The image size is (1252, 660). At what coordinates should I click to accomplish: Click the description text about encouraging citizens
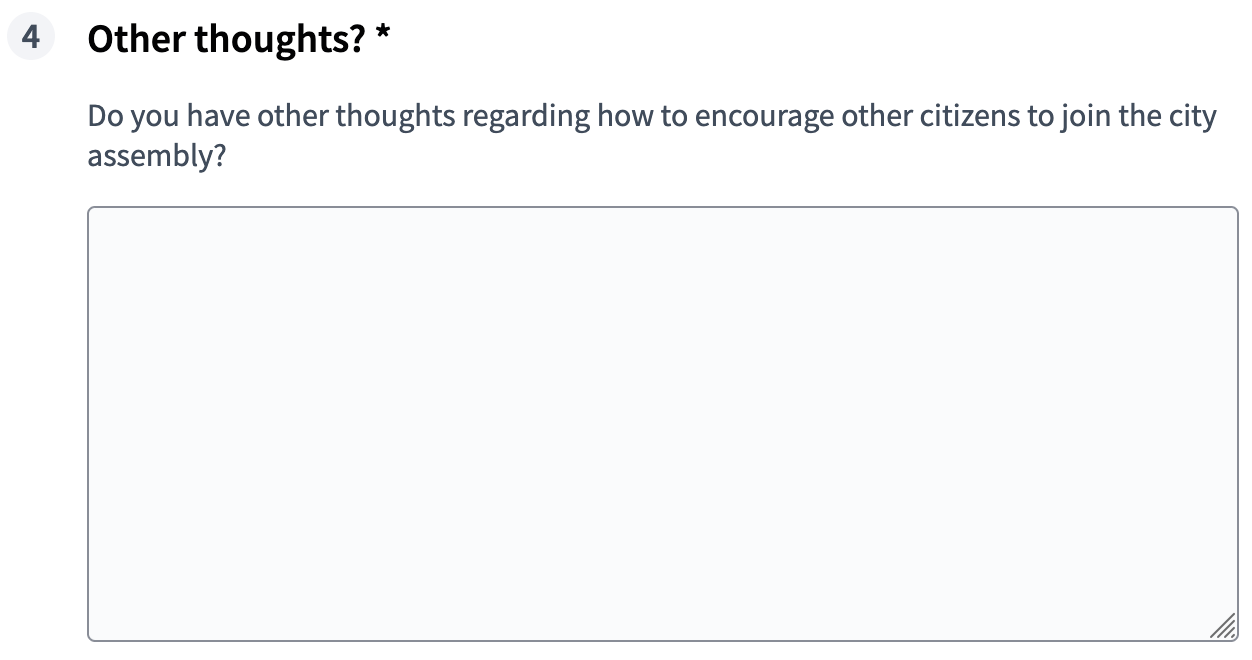(650, 115)
